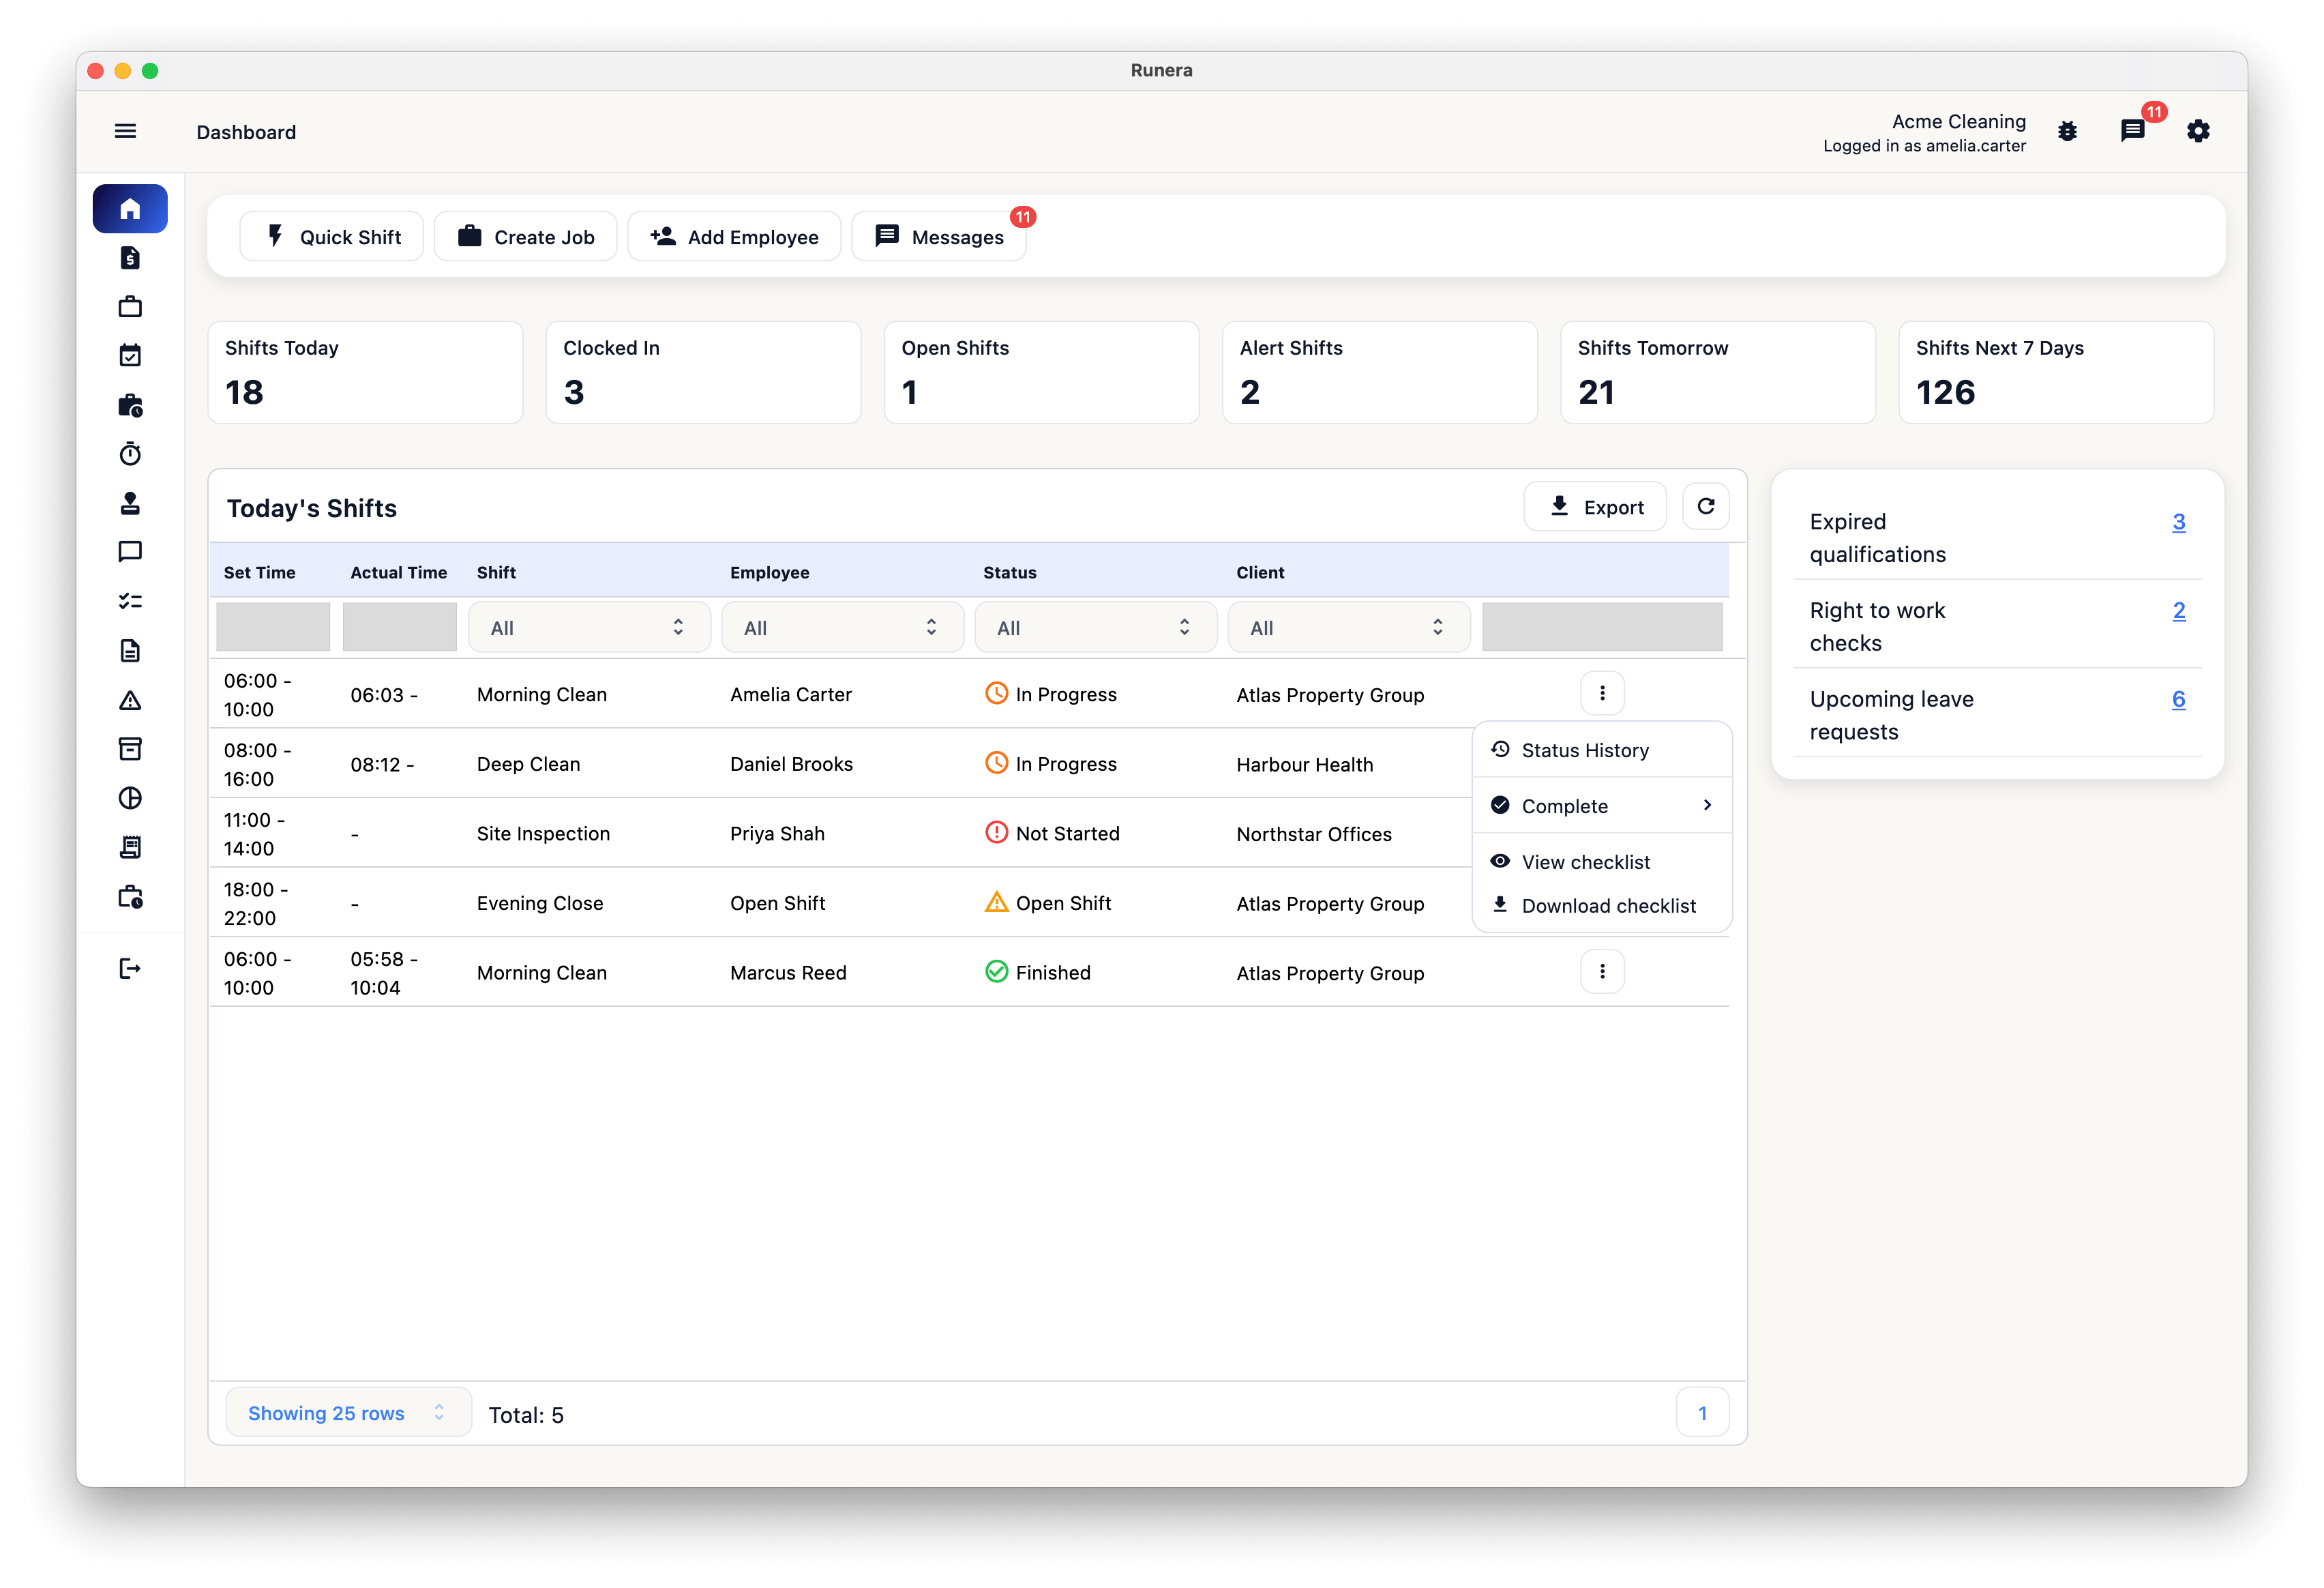2324x1588 pixels.
Task: Expand the Showing 25 rows selector
Action: pos(348,1413)
